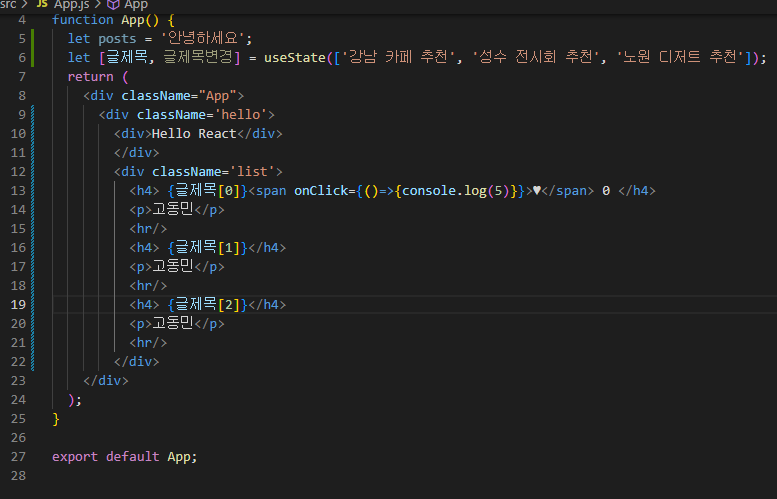Click the closing </div> on line 23

pos(106,381)
